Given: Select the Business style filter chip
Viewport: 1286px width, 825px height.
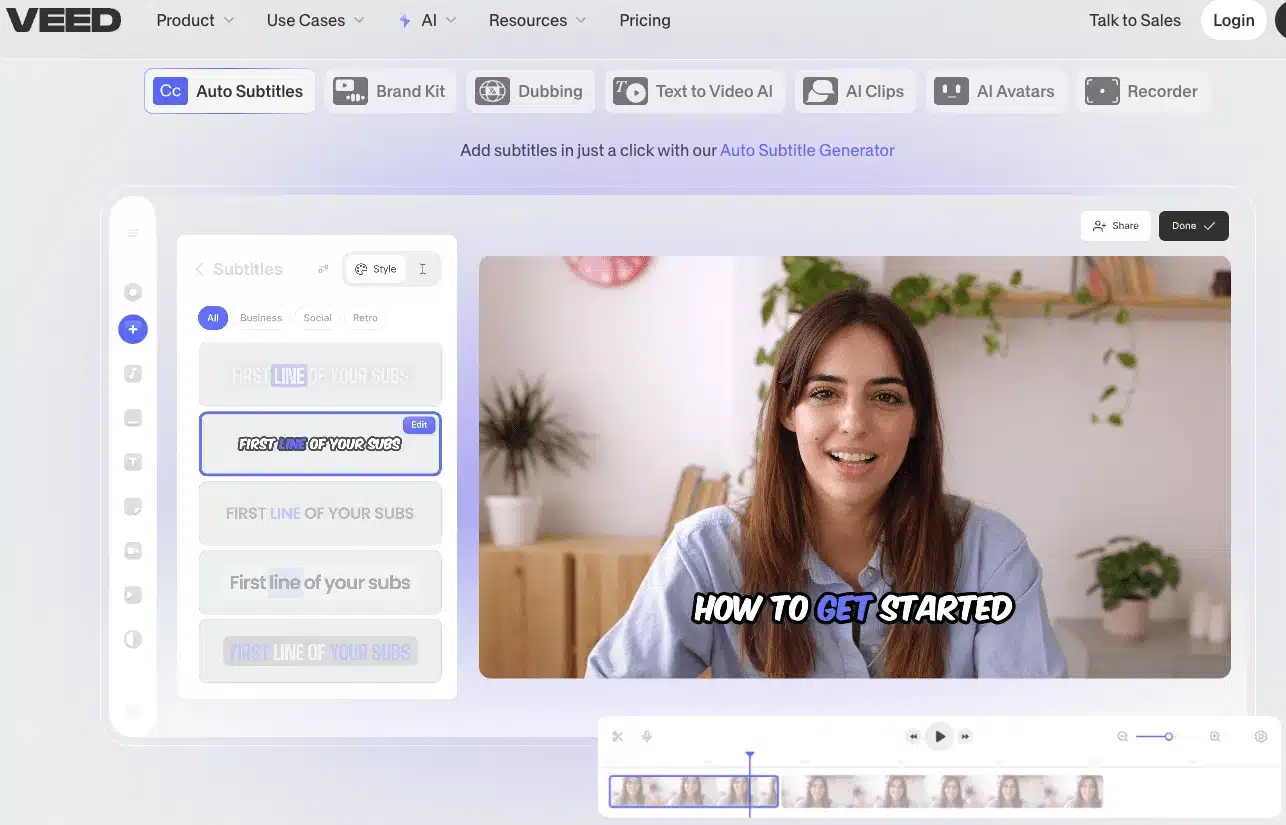Looking at the screenshot, I should [x=261, y=318].
